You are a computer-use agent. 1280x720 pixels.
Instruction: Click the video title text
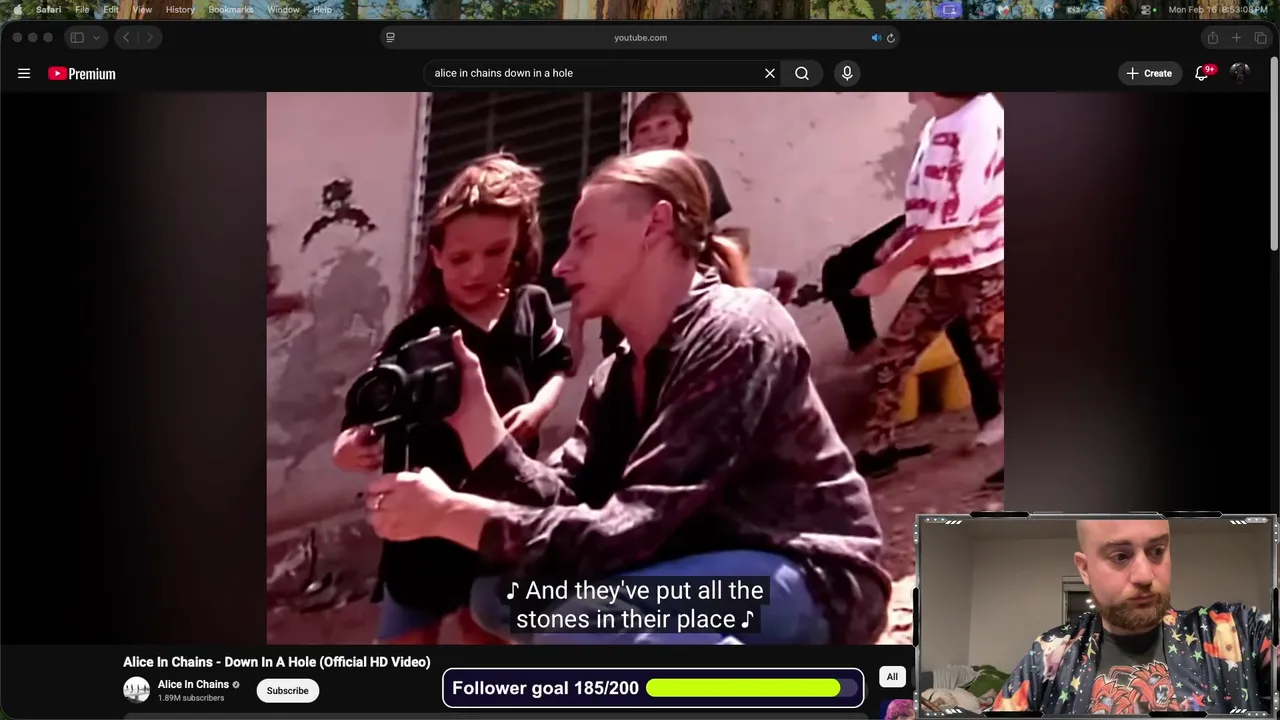[x=276, y=662]
